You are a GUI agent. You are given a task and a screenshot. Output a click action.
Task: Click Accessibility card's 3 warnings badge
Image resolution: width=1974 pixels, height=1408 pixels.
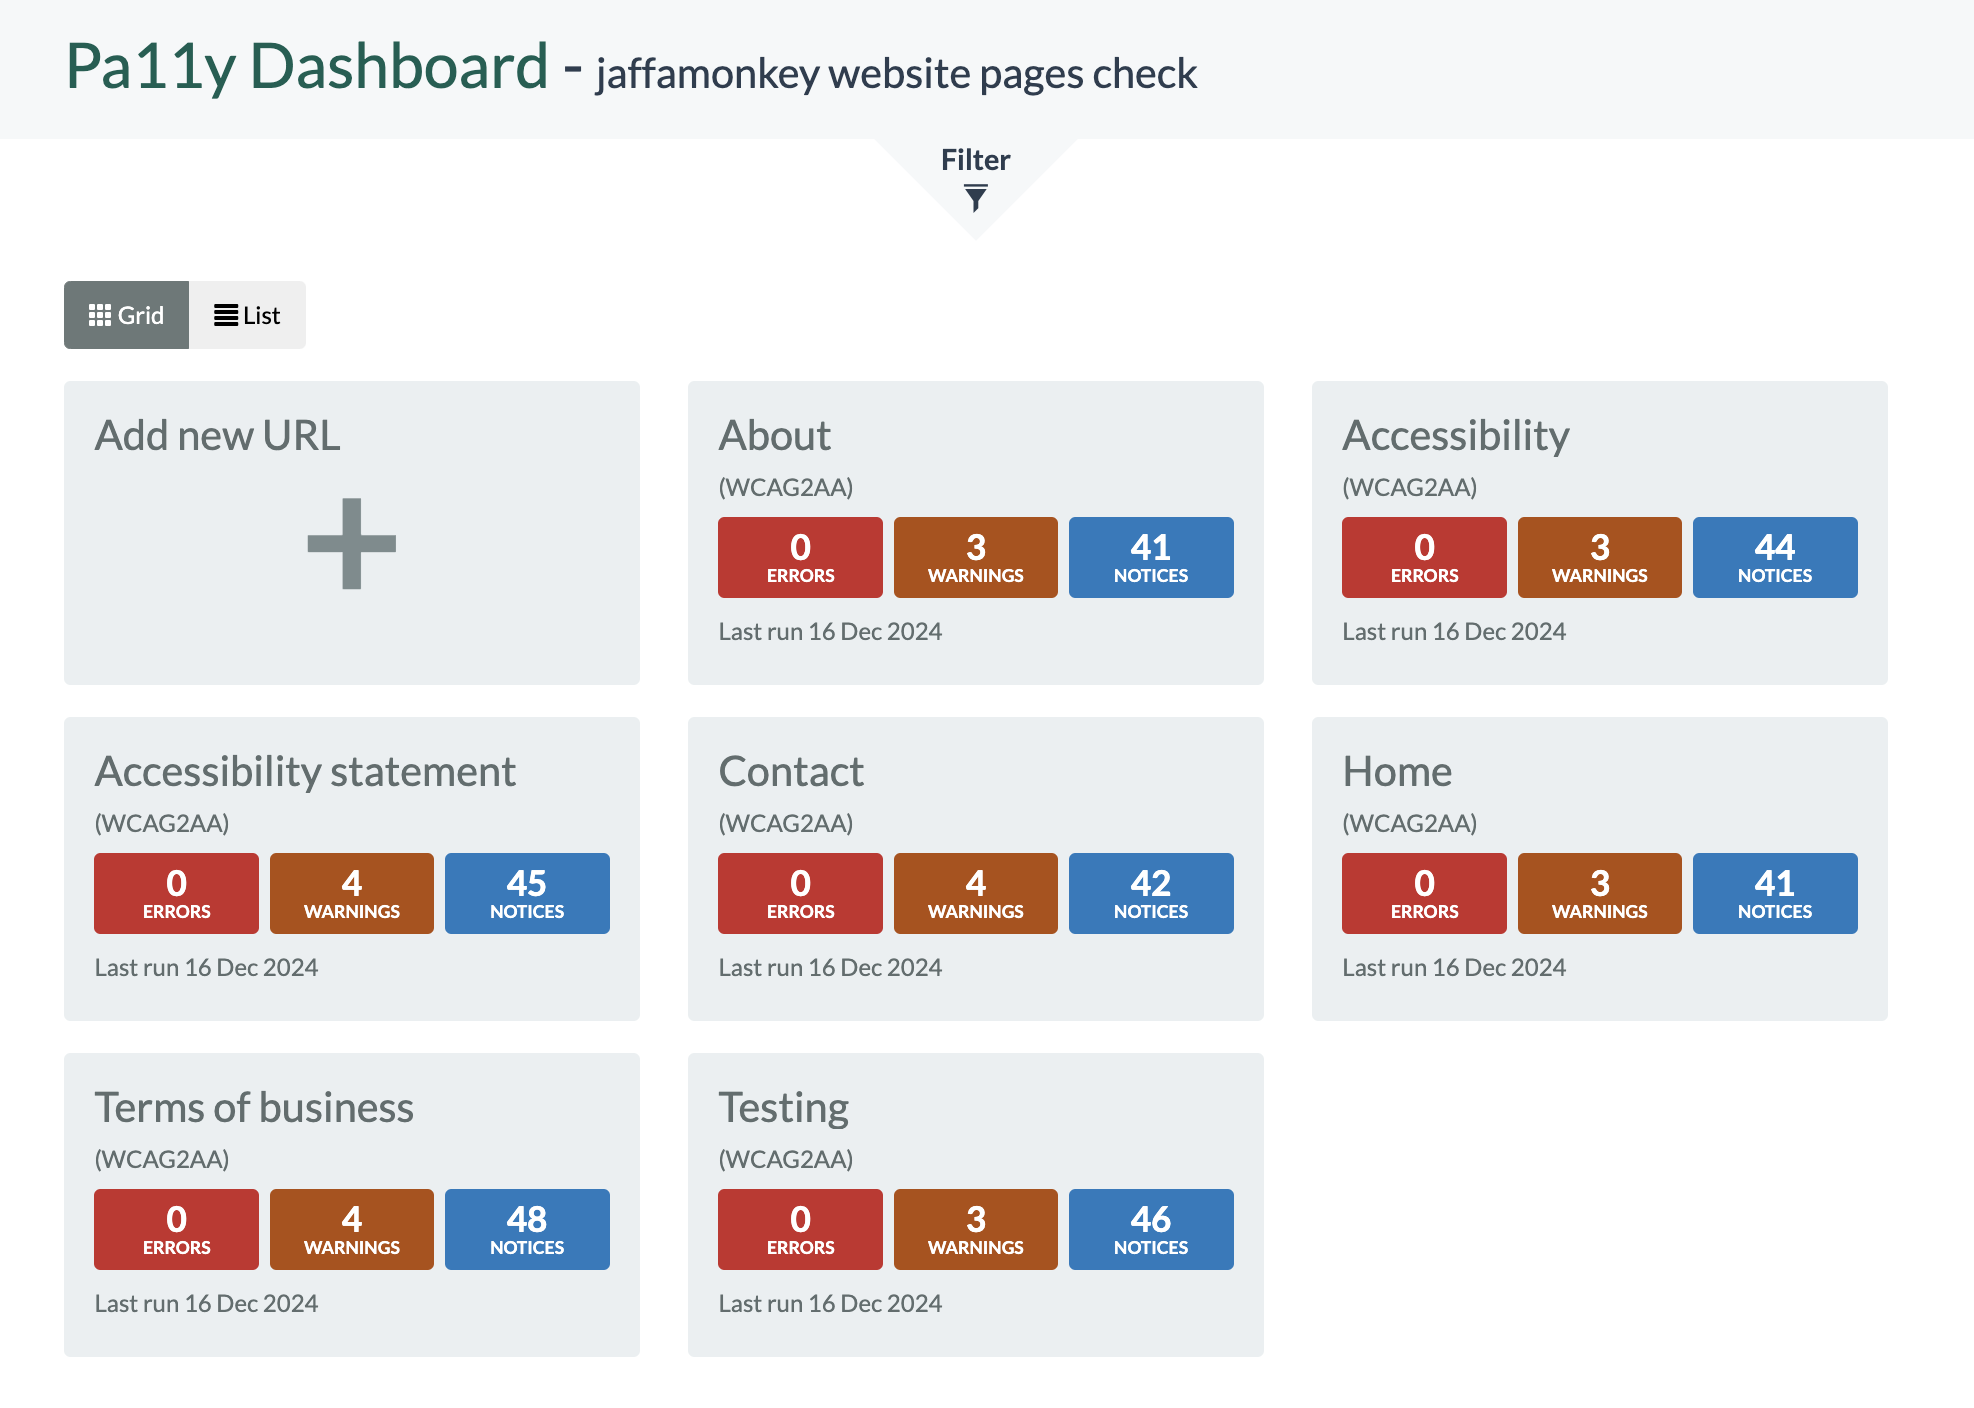coord(1600,557)
